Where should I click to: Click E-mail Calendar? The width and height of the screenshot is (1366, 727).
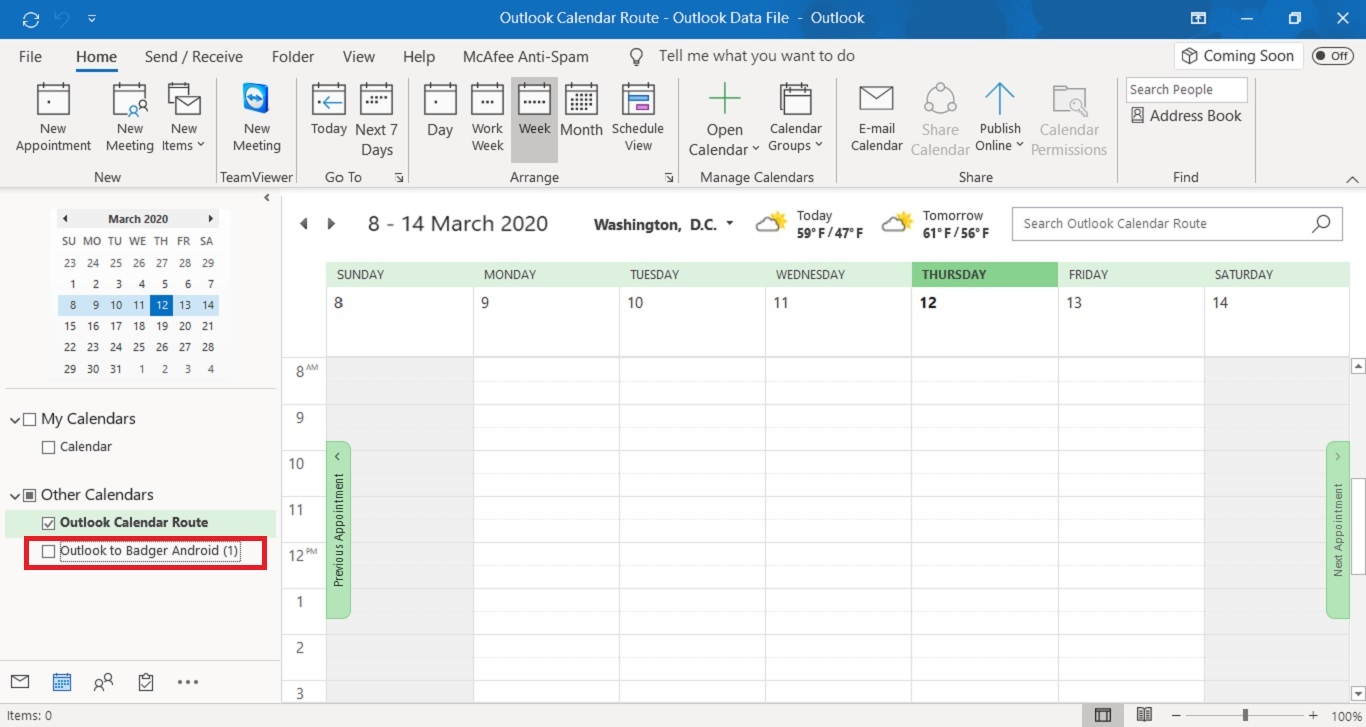click(x=877, y=118)
